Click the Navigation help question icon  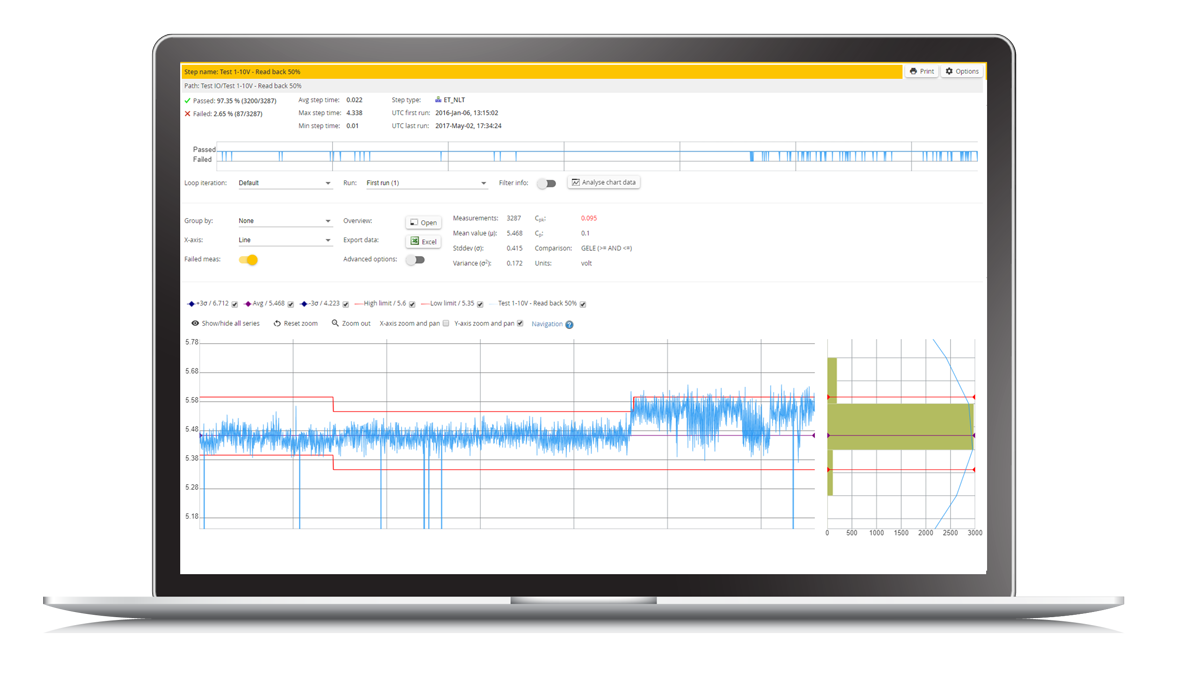[570, 325]
